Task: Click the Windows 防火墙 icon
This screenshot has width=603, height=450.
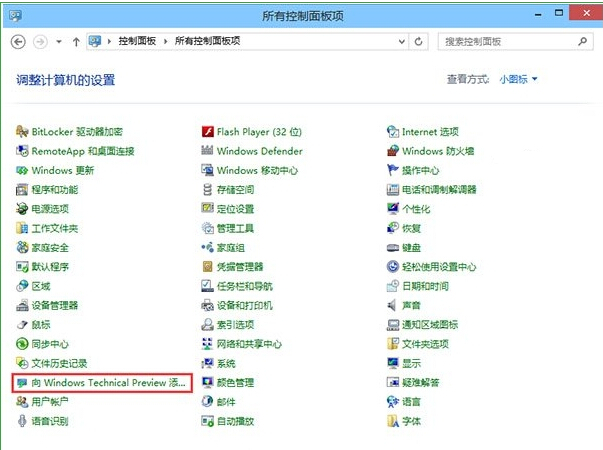Action: [x=393, y=151]
